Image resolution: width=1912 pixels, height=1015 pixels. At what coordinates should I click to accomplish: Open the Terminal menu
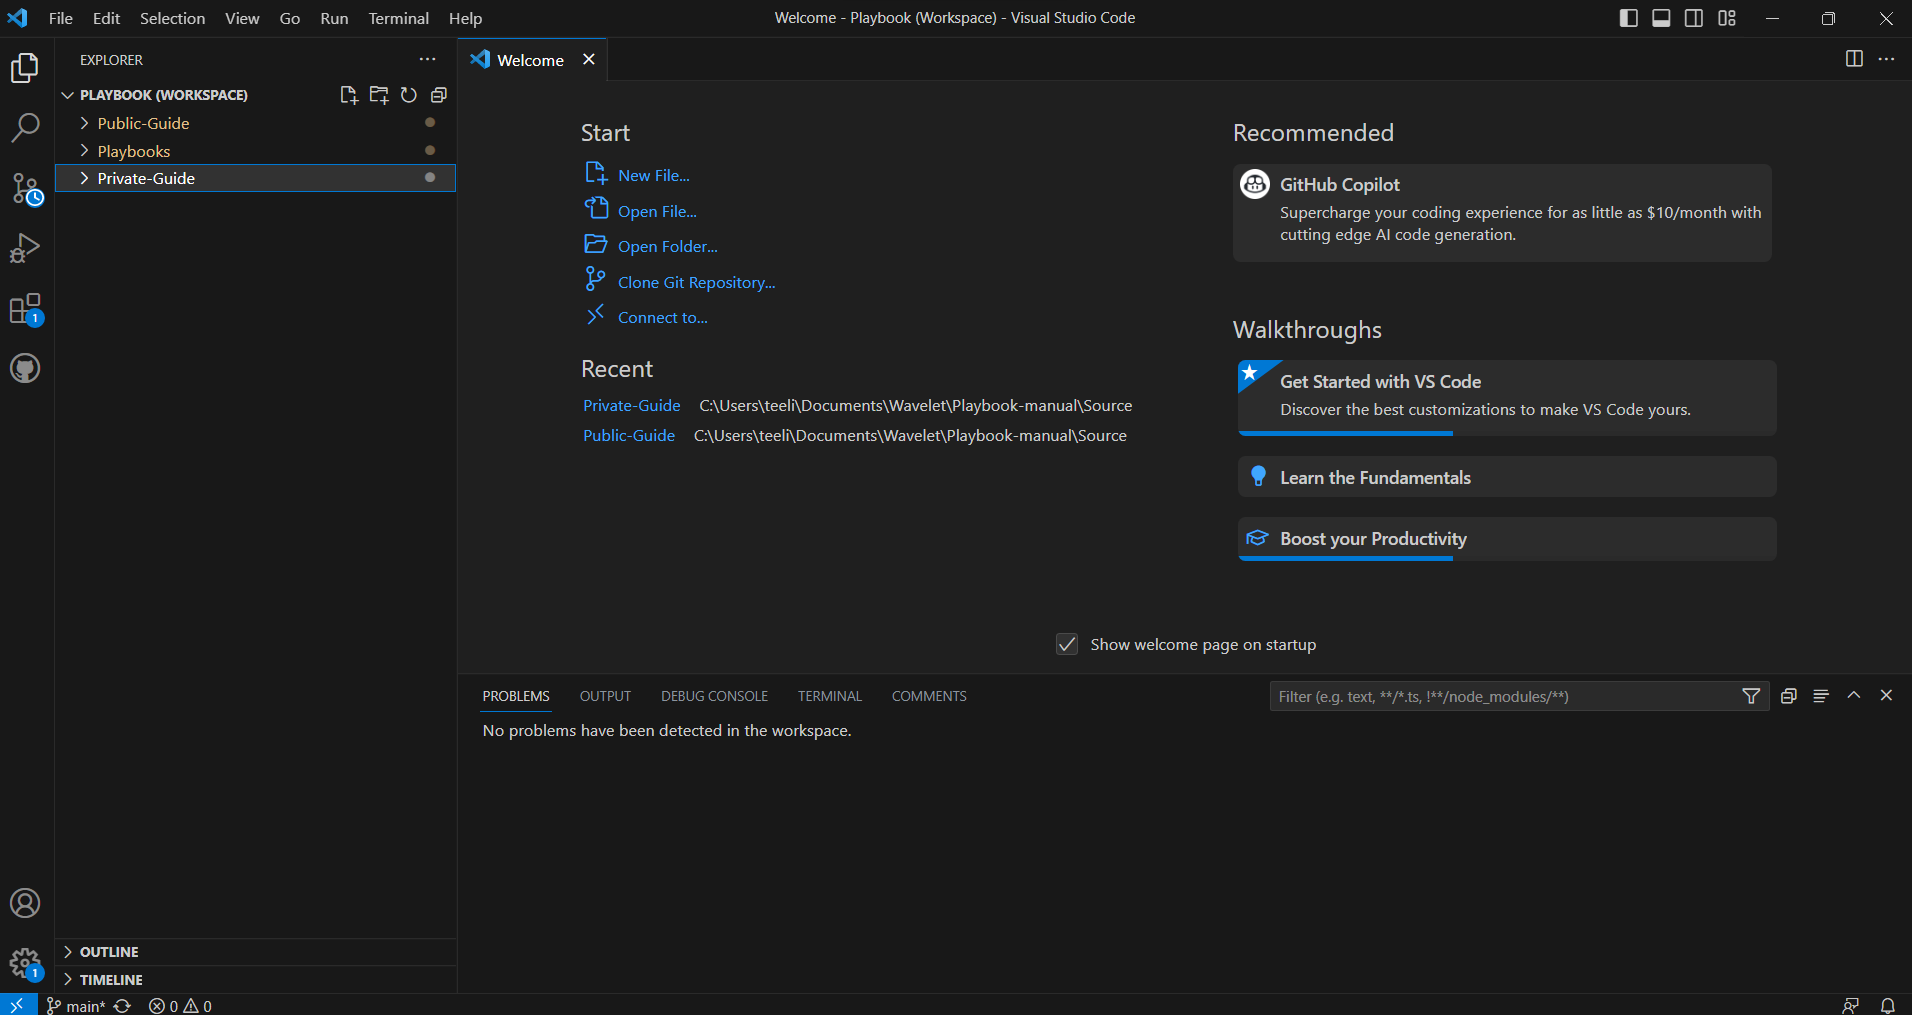398,18
